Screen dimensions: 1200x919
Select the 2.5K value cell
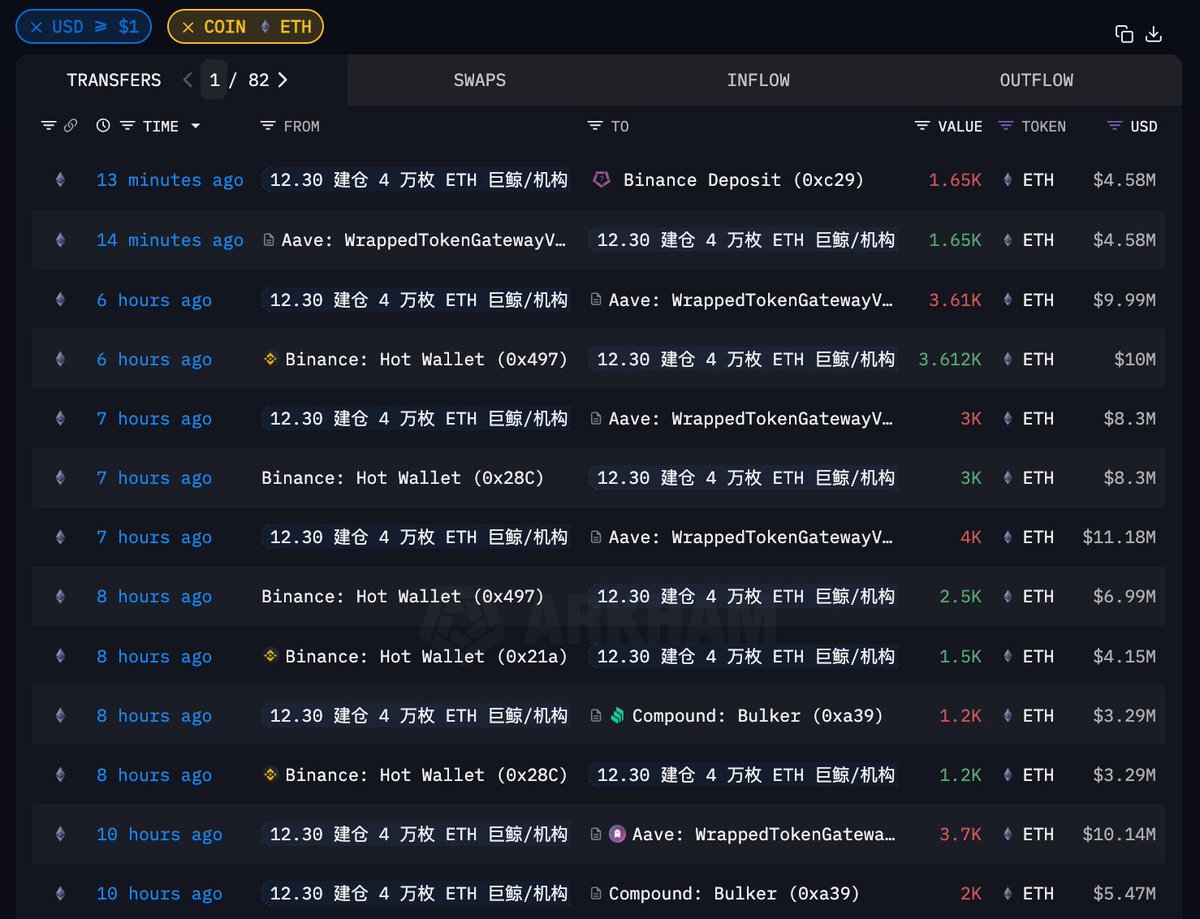960,597
